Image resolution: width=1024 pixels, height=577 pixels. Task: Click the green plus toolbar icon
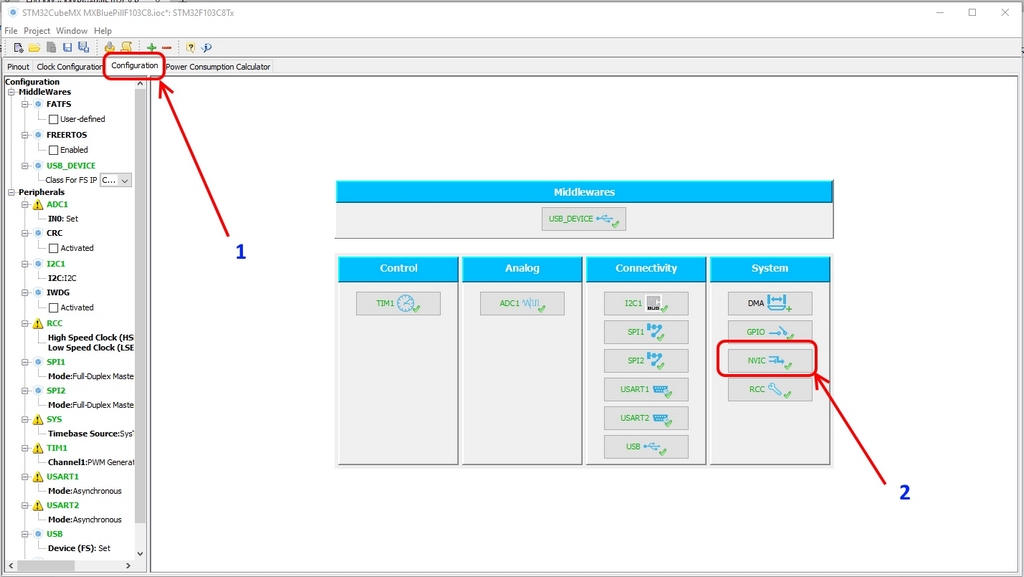[151, 47]
